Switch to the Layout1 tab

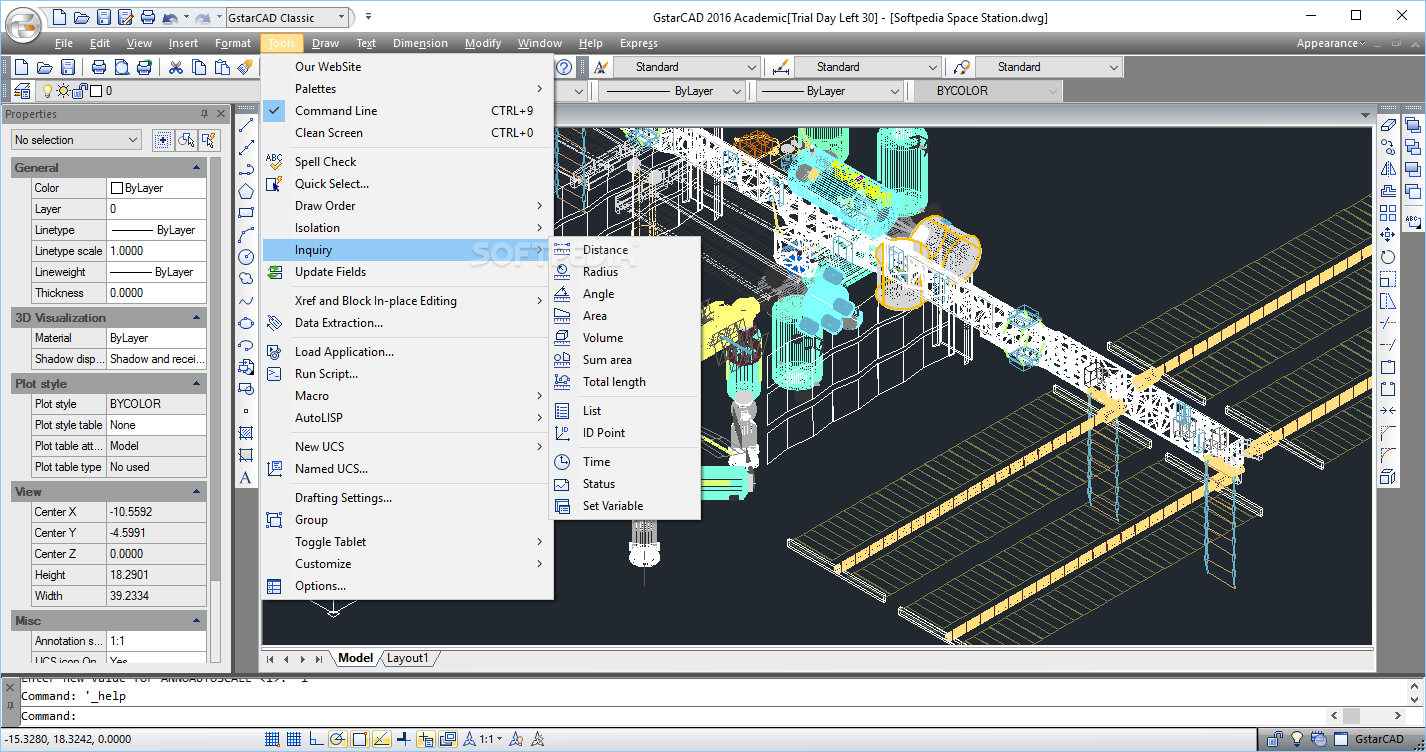click(x=408, y=658)
